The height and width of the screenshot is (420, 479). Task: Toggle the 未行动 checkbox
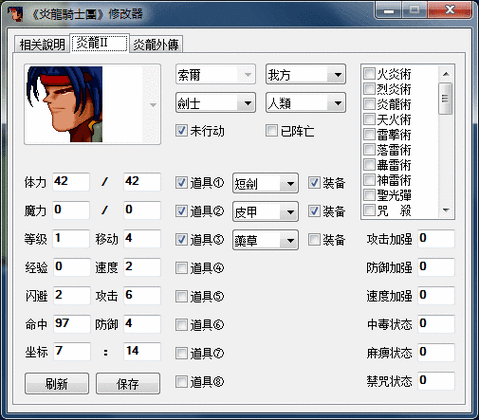click(x=182, y=130)
